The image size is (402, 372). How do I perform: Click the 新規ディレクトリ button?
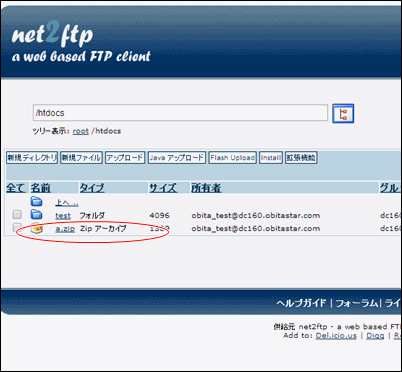[32, 158]
